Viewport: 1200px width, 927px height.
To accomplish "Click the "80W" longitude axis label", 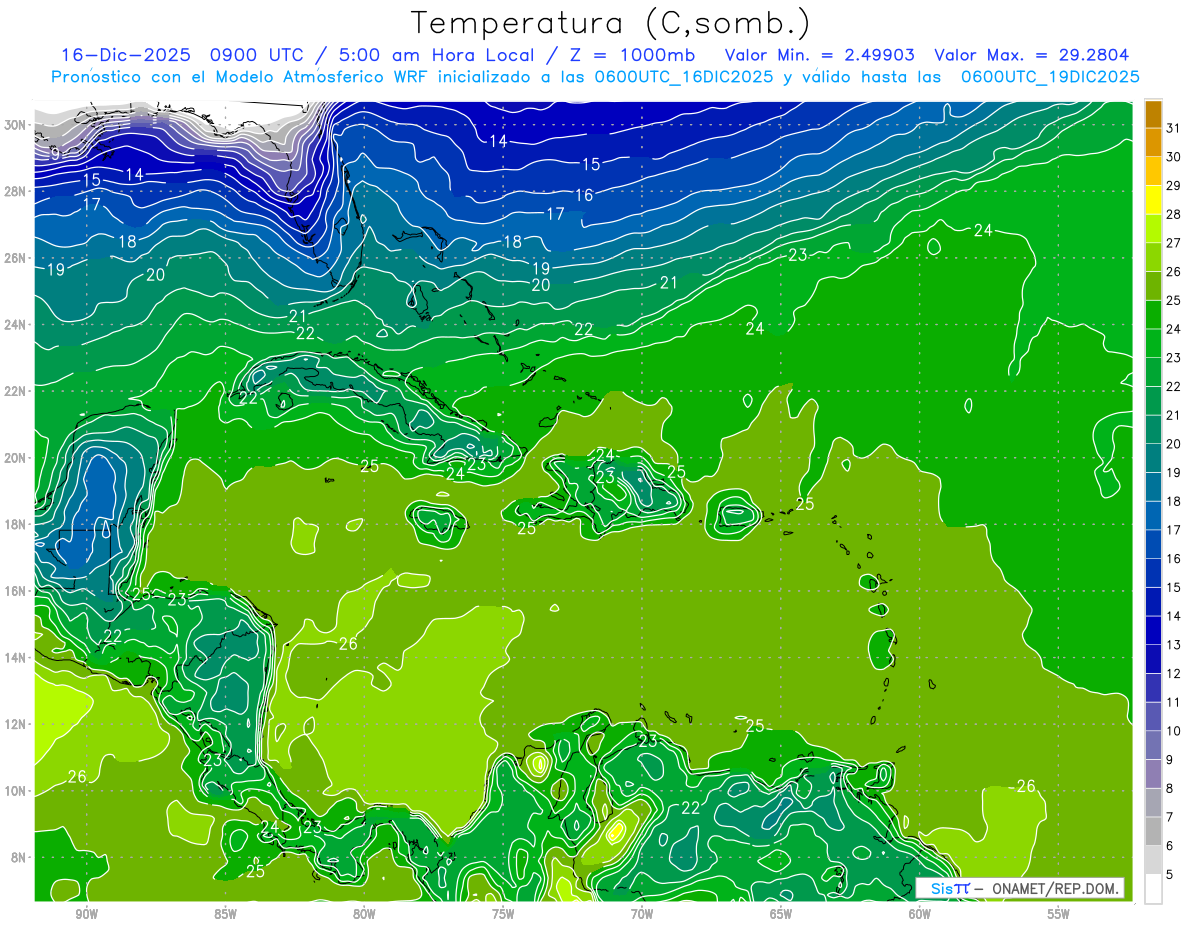I will (x=364, y=914).
